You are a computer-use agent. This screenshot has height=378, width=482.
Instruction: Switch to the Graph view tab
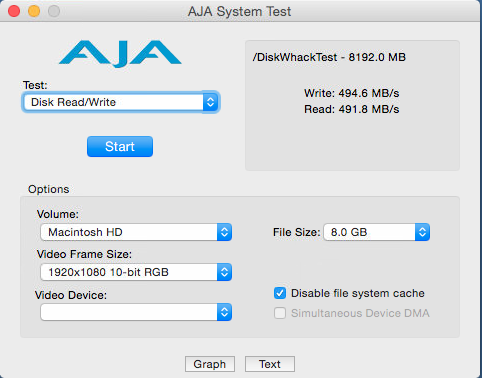coord(210,364)
